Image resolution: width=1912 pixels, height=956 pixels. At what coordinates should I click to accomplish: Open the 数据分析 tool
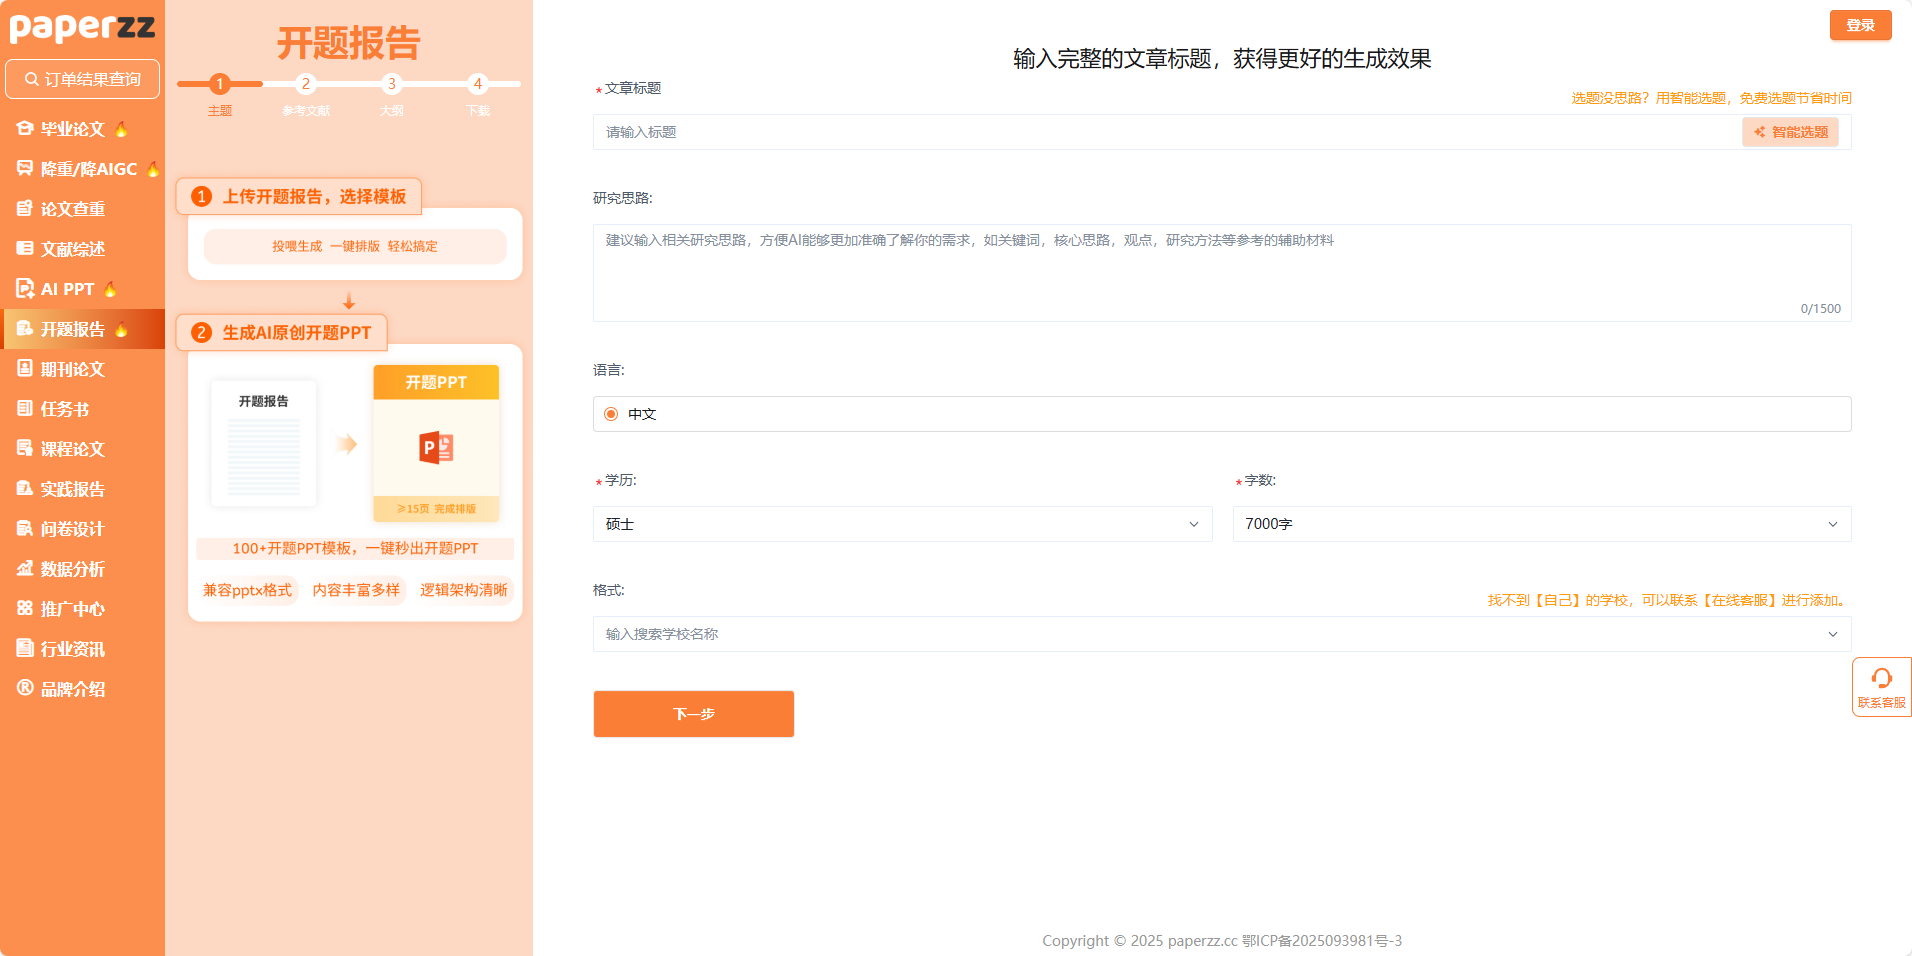tap(72, 569)
